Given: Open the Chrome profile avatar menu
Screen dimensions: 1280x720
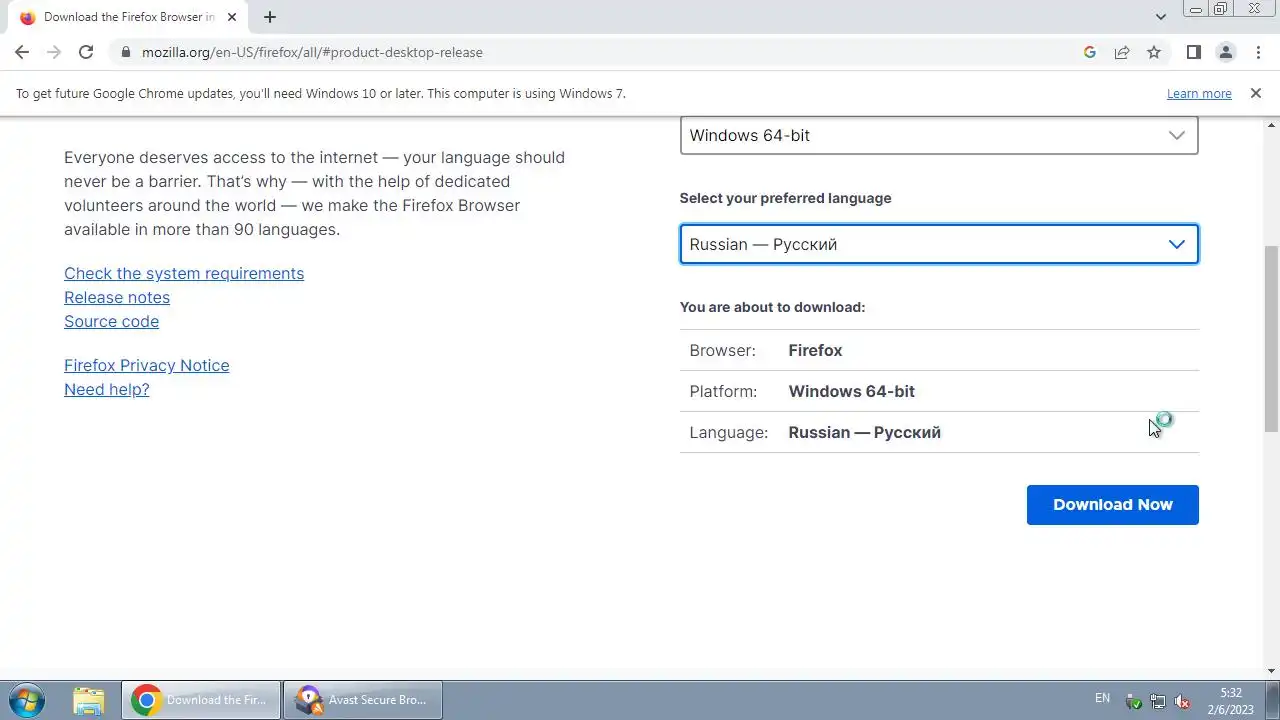Looking at the screenshot, I should click(x=1225, y=52).
